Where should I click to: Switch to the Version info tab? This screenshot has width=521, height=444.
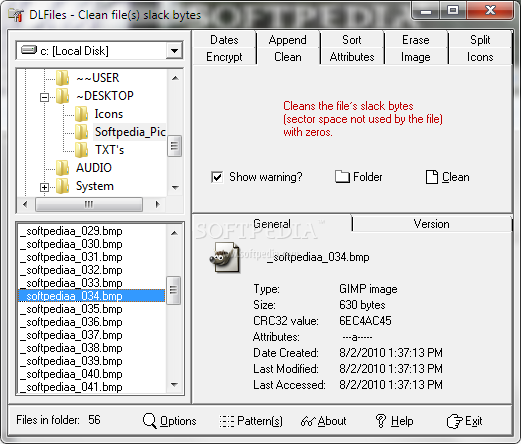click(432, 224)
